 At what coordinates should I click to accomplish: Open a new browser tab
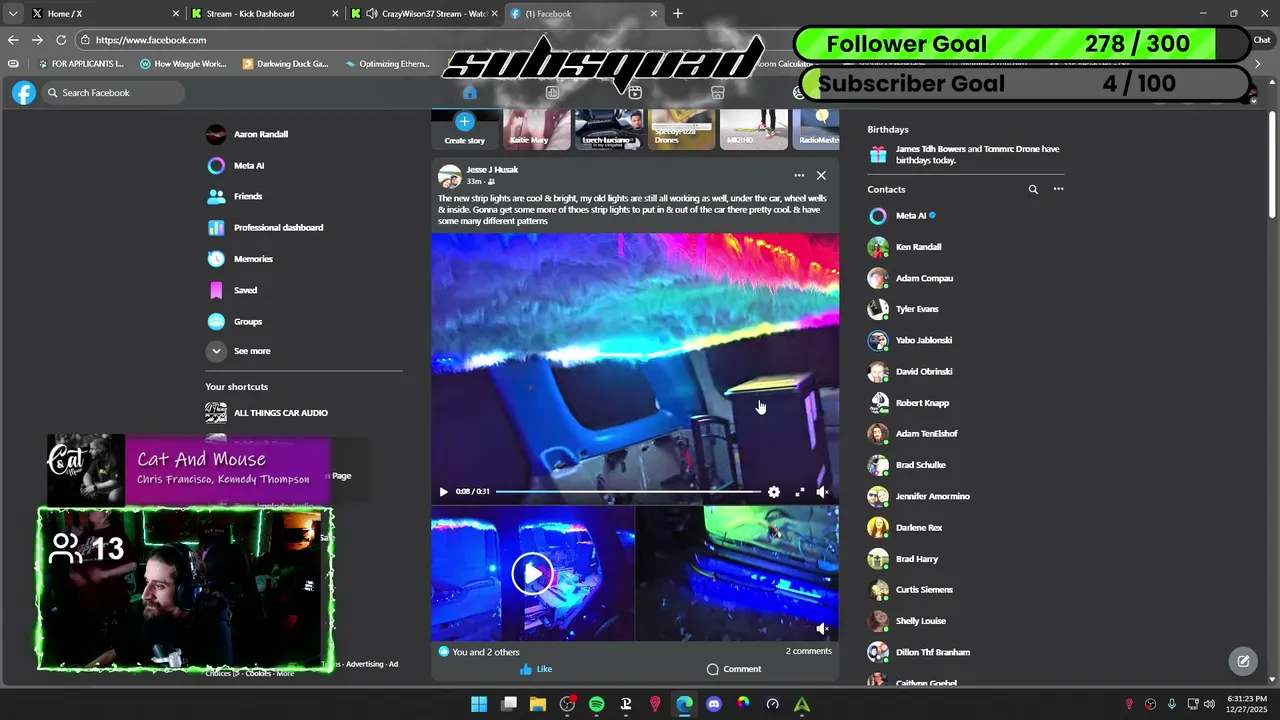click(678, 14)
